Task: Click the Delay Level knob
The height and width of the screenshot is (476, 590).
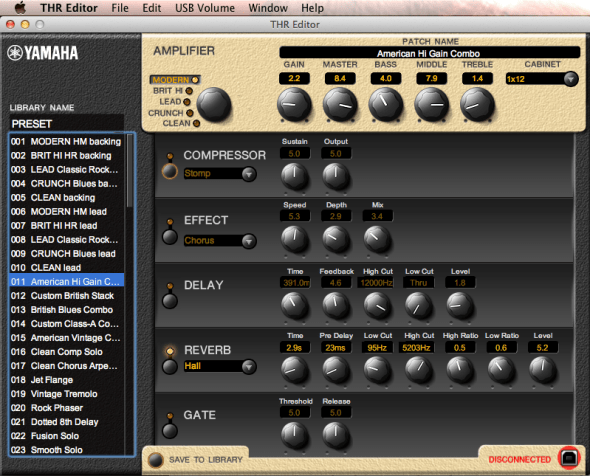Action: pos(460,306)
